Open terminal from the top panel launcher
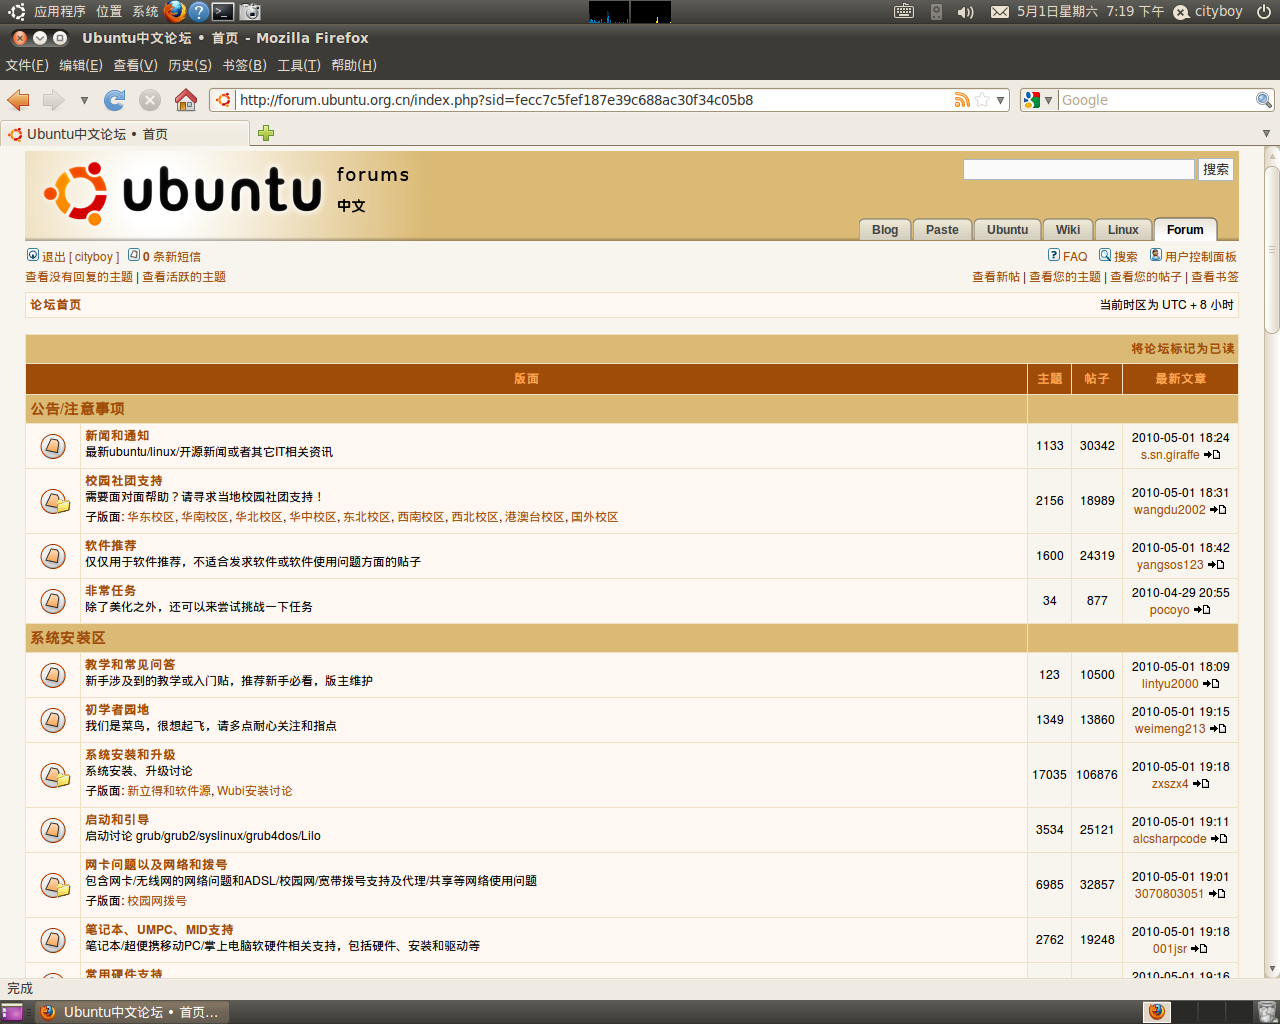This screenshot has width=1280, height=1024. [223, 12]
